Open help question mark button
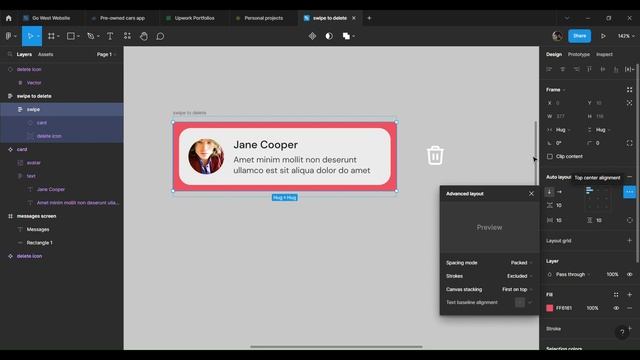The image size is (640, 360). pyautogui.click(x=622, y=332)
